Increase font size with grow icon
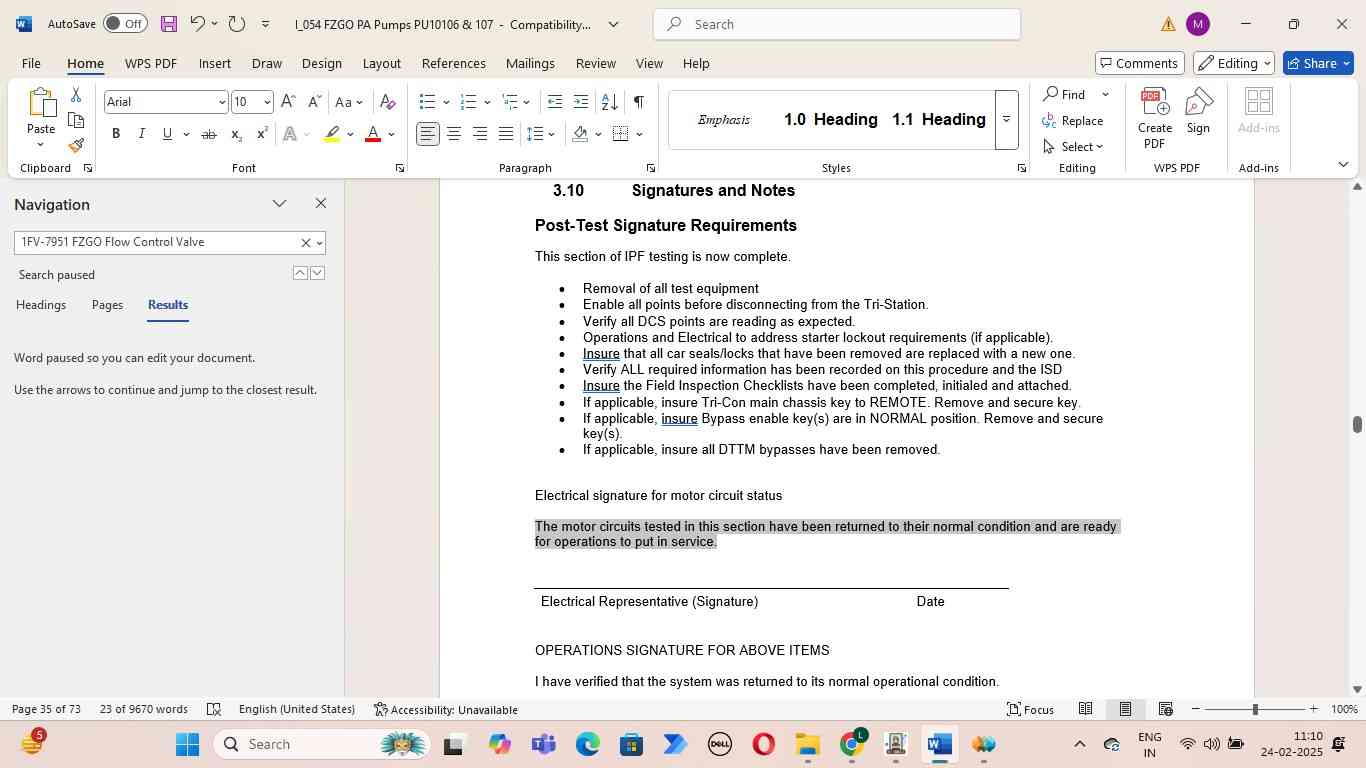The height and width of the screenshot is (768, 1366). pos(288,102)
